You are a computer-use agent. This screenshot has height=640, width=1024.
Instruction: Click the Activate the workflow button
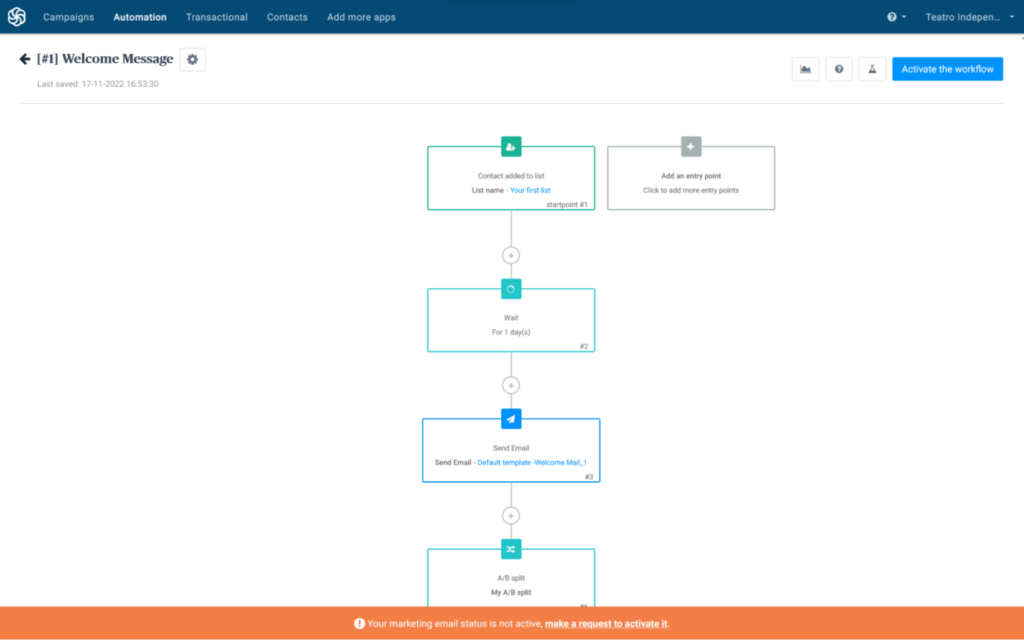pyautogui.click(x=947, y=68)
